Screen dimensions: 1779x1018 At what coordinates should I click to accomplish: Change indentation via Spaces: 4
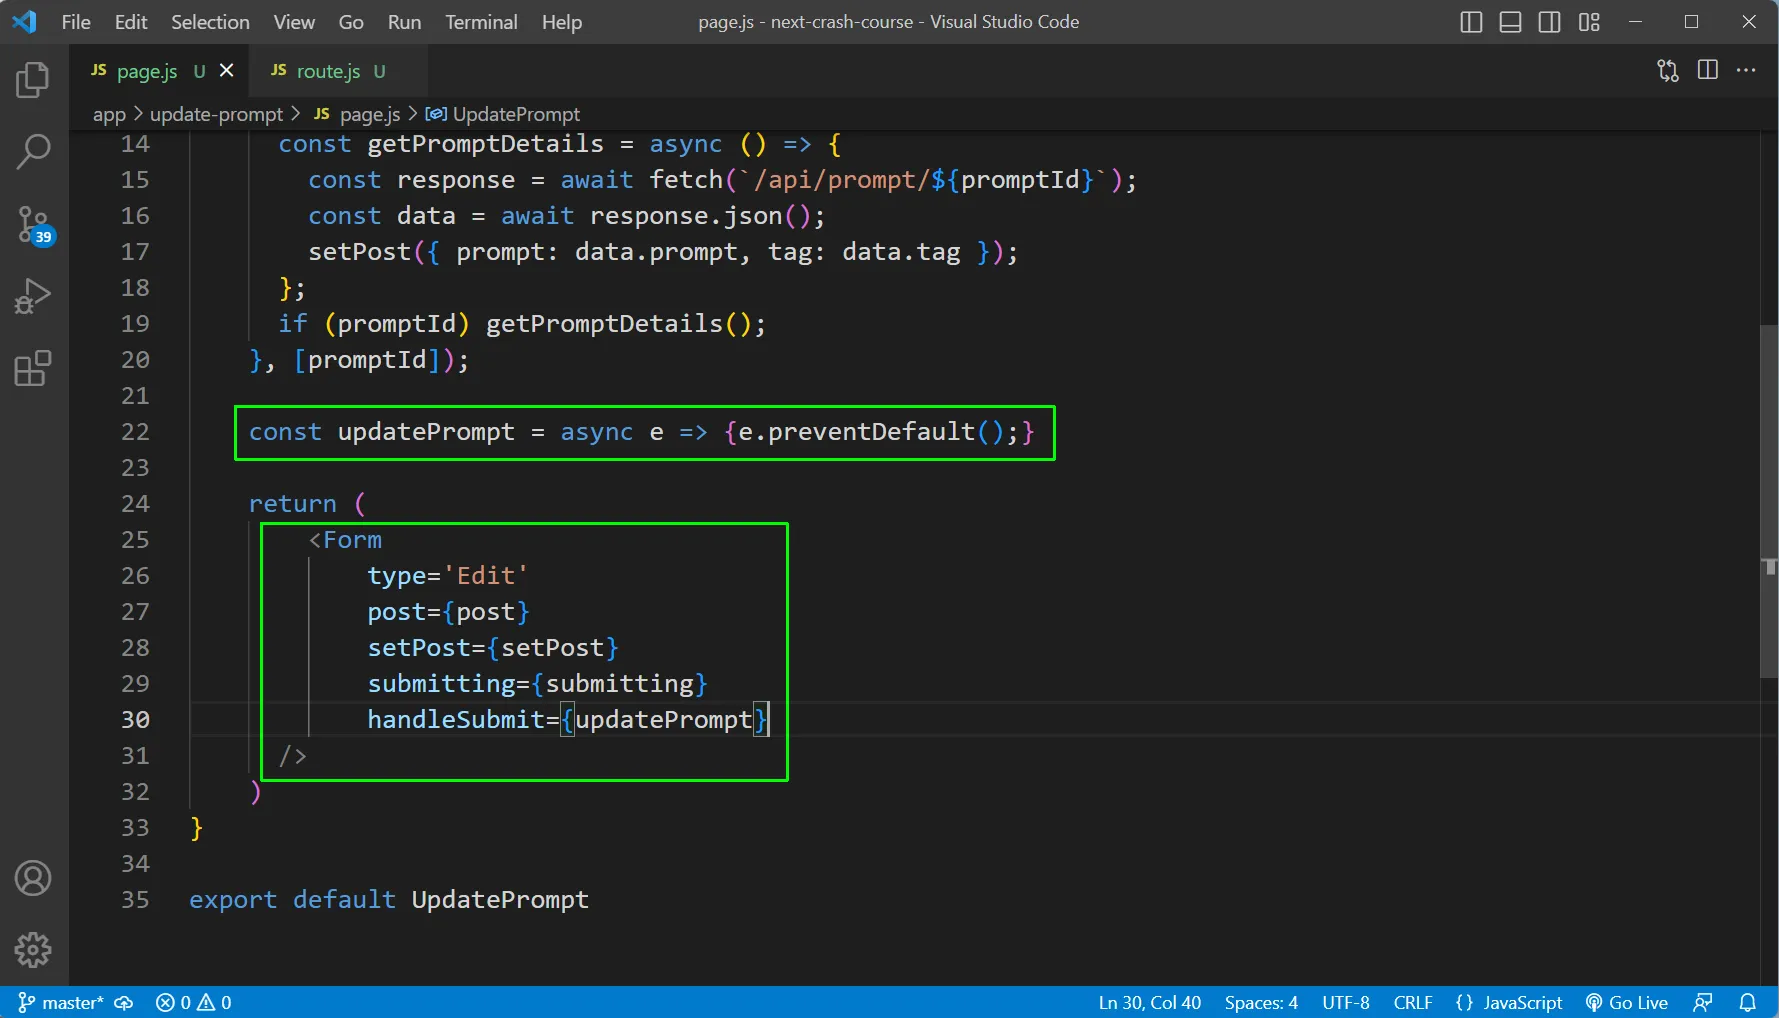(1261, 1002)
